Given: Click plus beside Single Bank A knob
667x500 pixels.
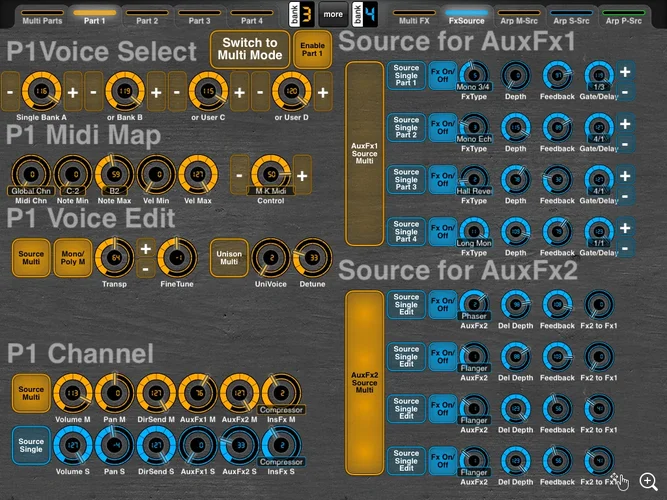Looking at the screenshot, I should (73, 92).
